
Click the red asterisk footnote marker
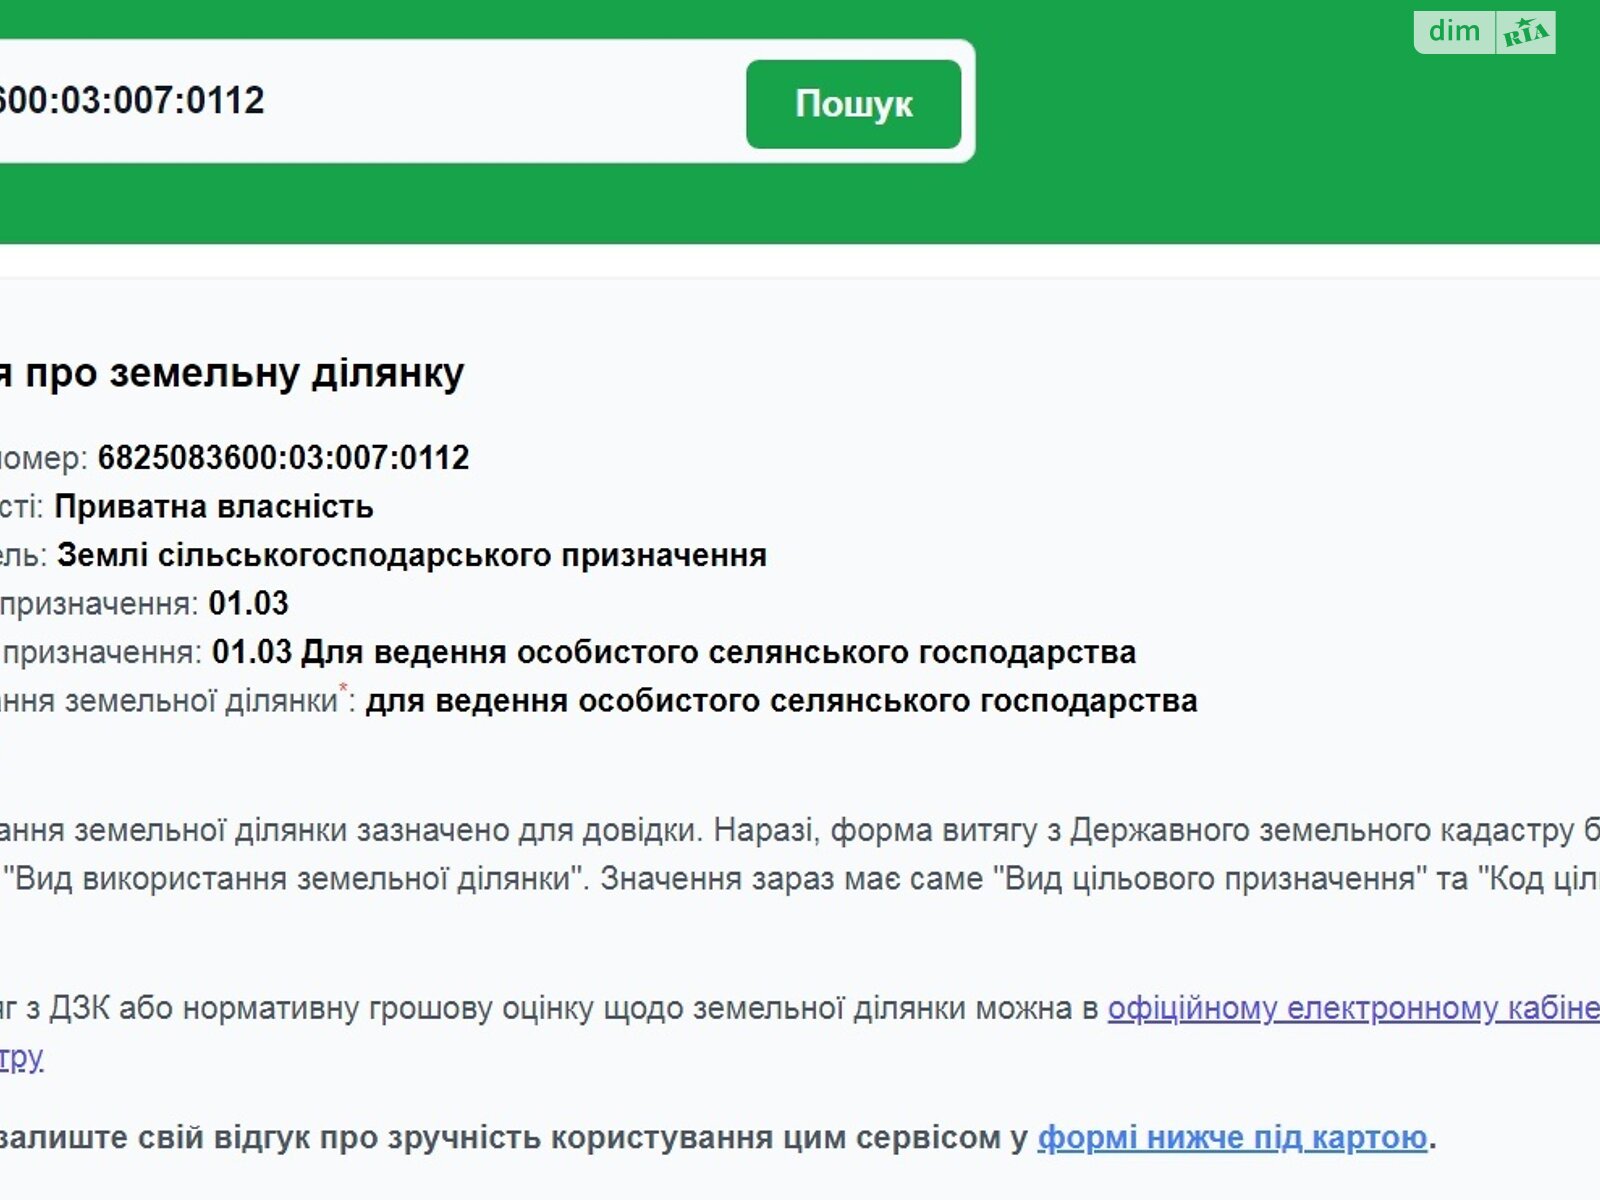[343, 688]
